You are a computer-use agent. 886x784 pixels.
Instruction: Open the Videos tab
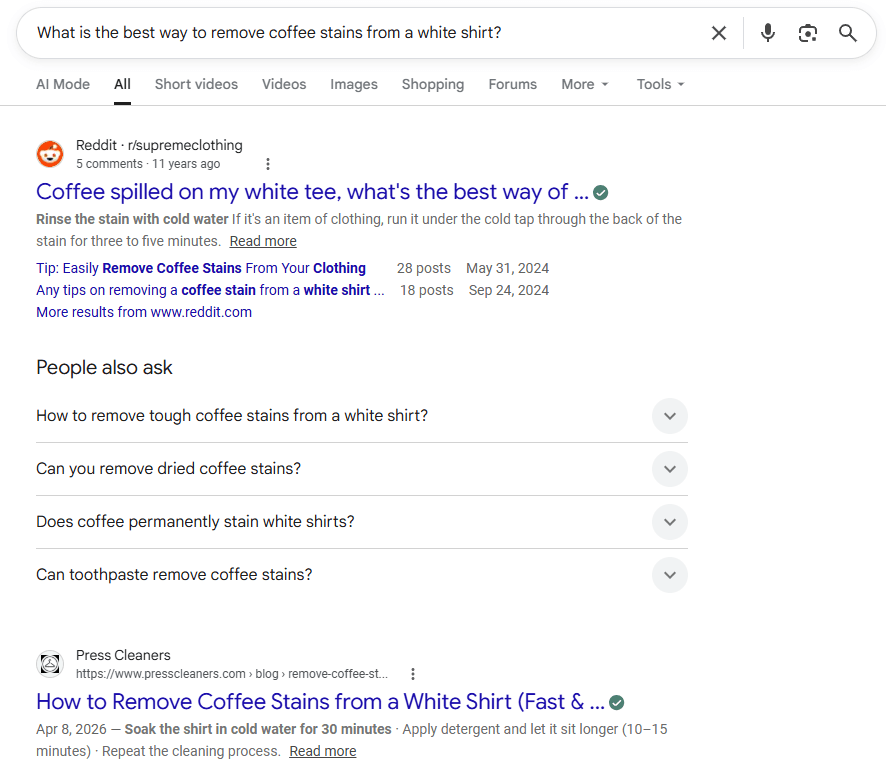click(284, 84)
